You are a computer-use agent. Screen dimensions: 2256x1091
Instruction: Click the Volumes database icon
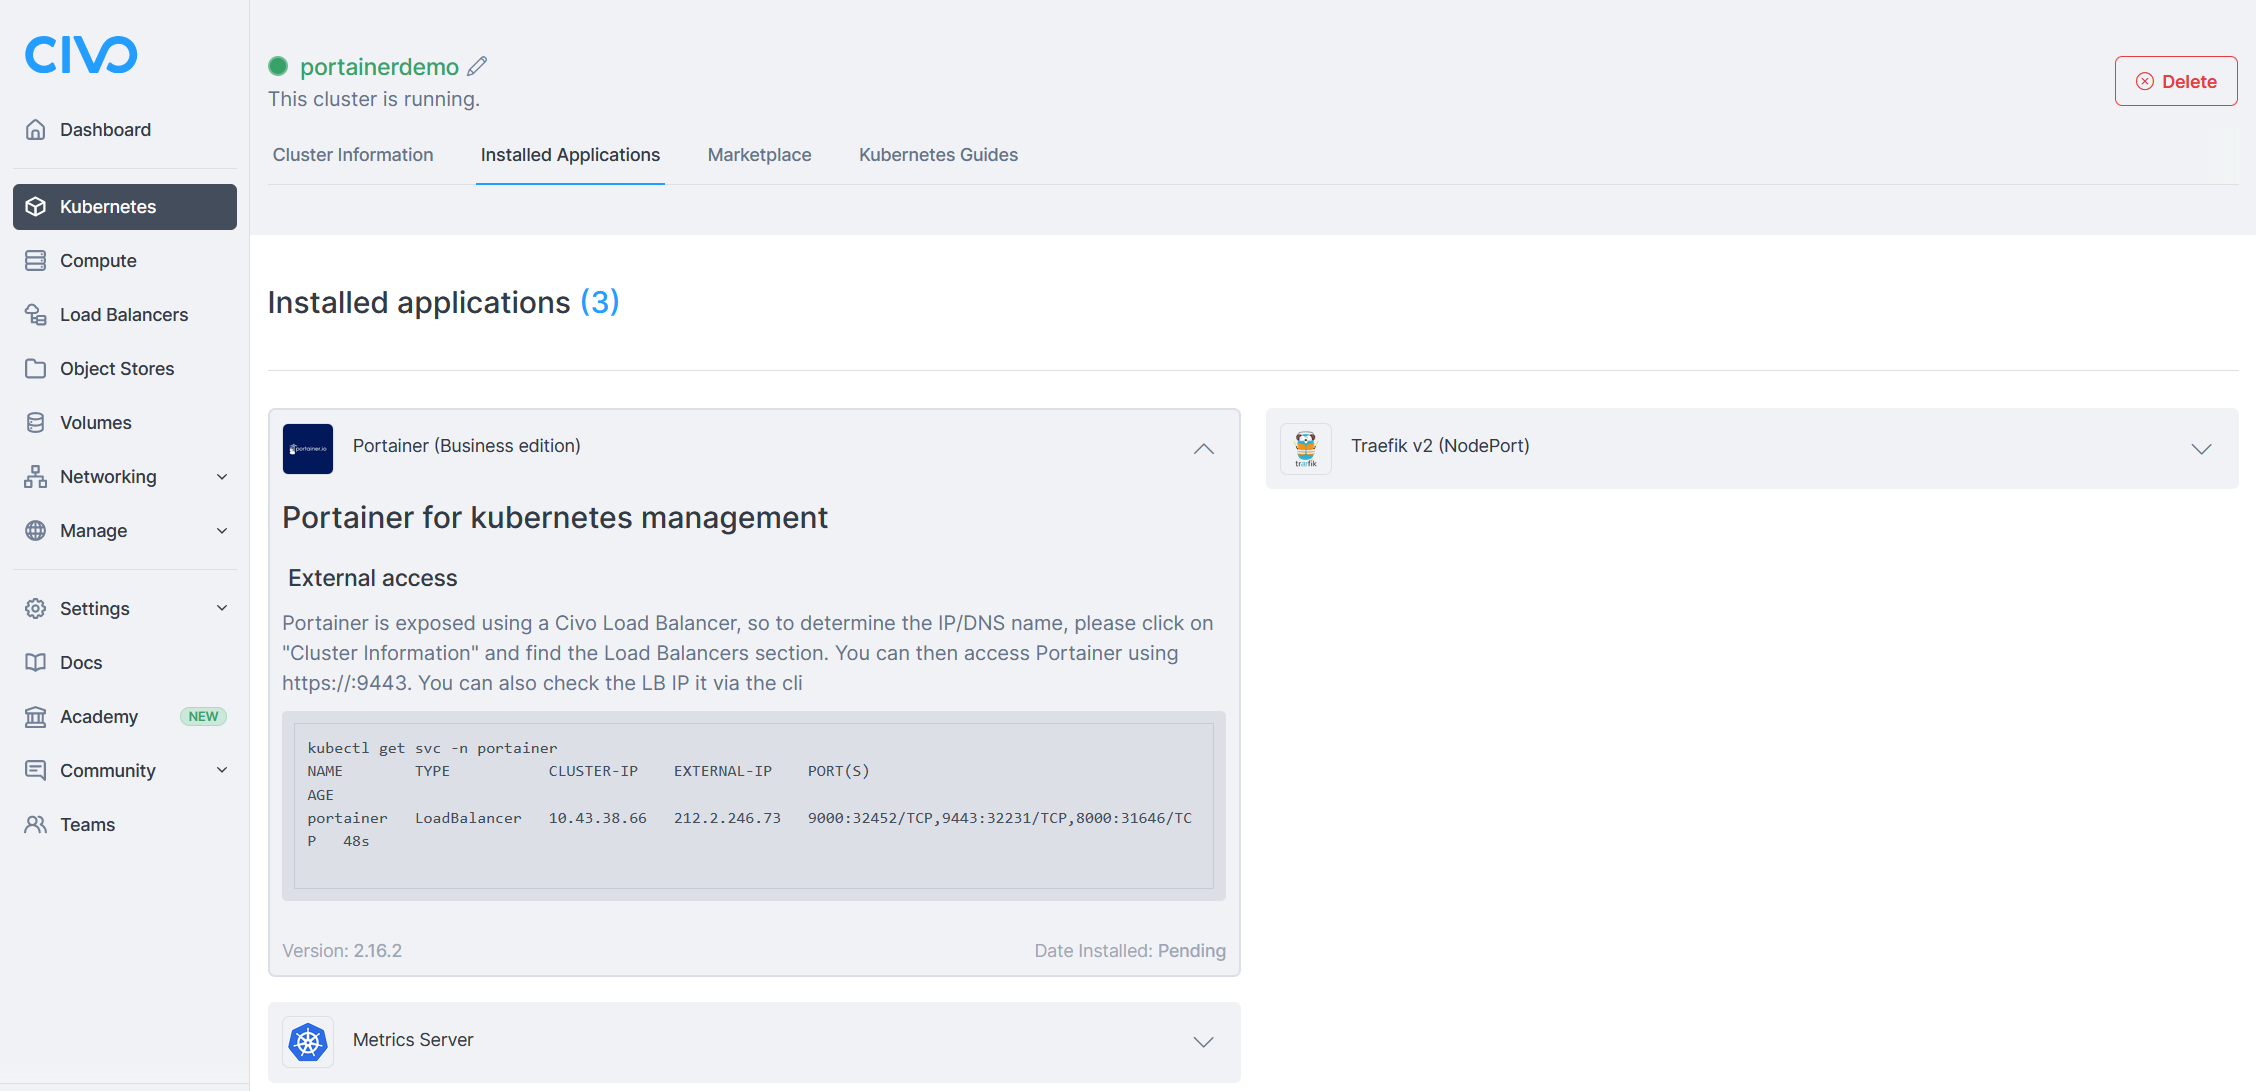click(36, 422)
